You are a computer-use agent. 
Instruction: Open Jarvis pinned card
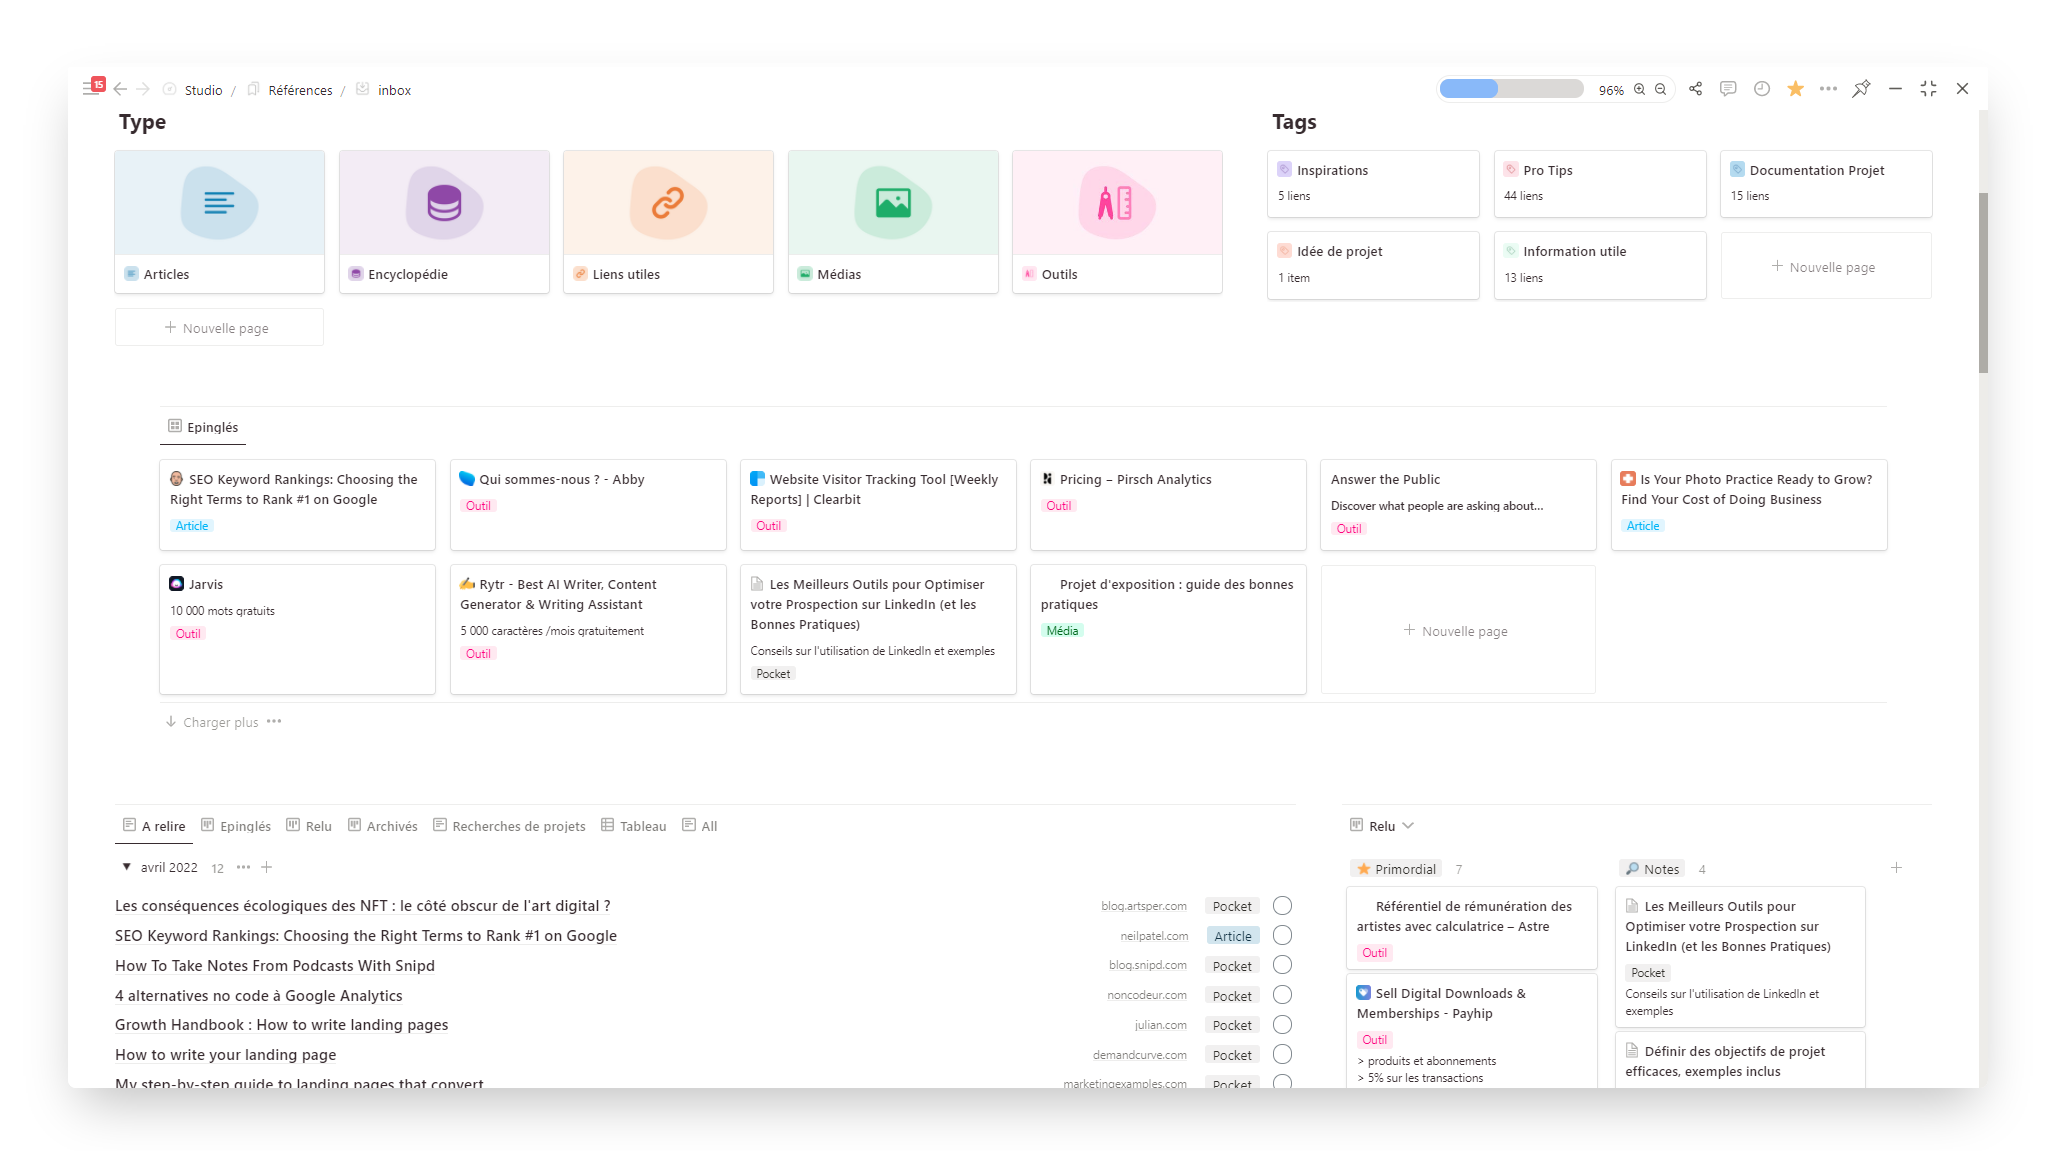[297, 629]
